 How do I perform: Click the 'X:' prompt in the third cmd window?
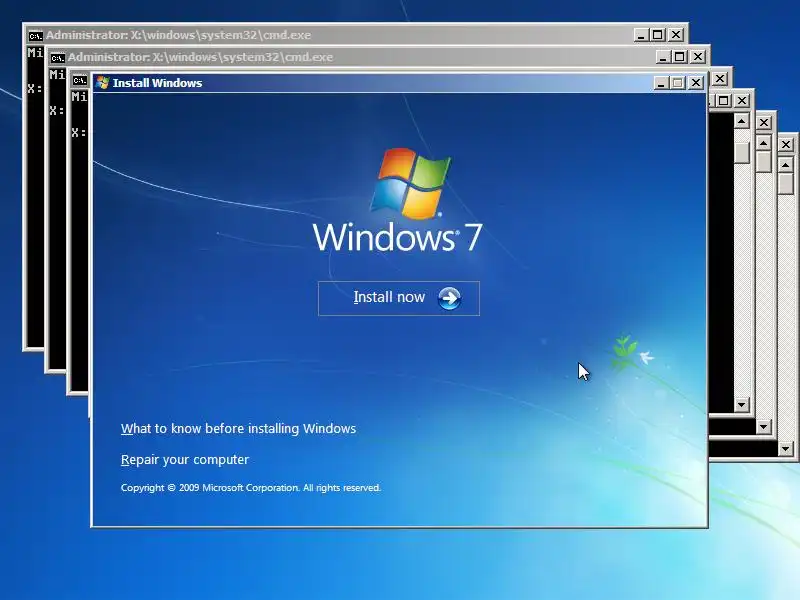coord(79,133)
